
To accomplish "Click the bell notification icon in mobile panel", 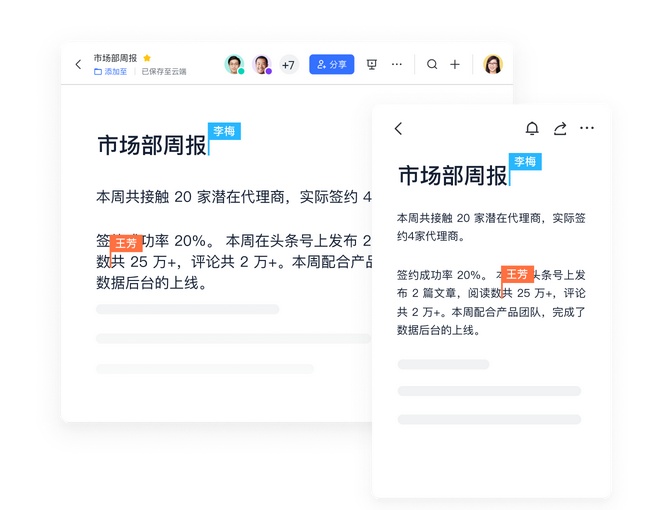I will point(532,128).
